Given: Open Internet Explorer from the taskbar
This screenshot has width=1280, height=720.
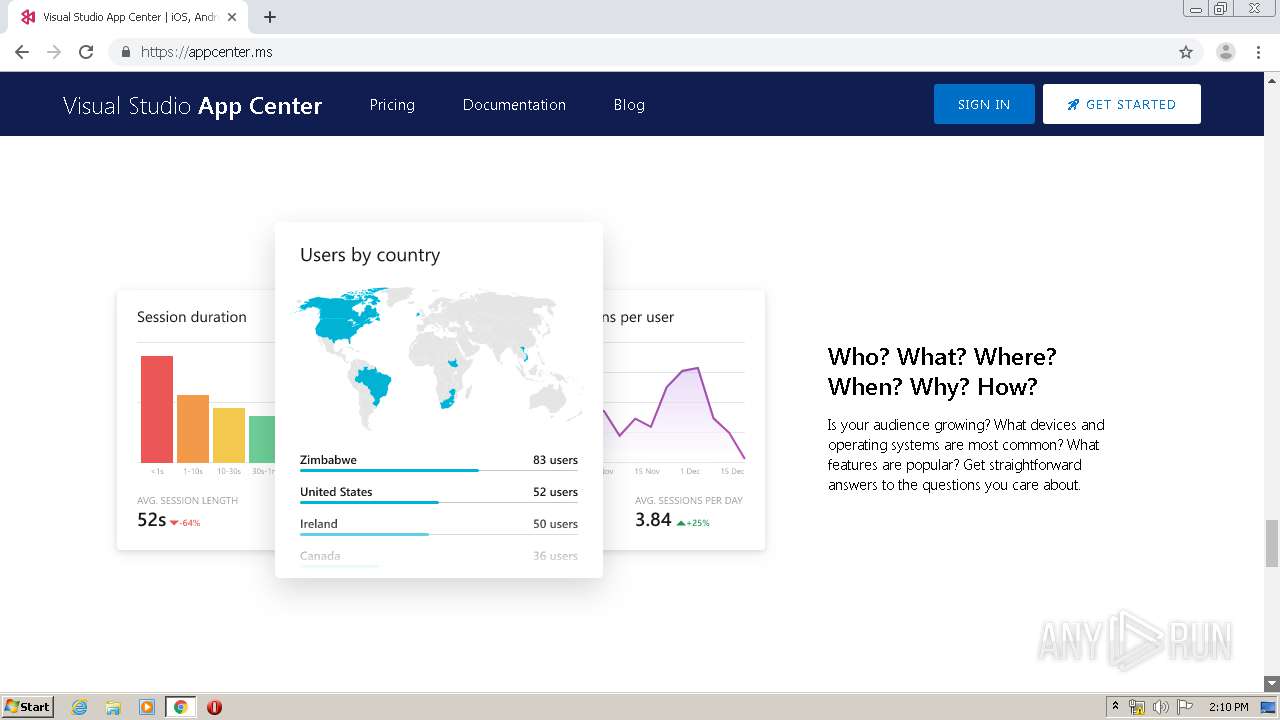Looking at the screenshot, I should (x=79, y=707).
